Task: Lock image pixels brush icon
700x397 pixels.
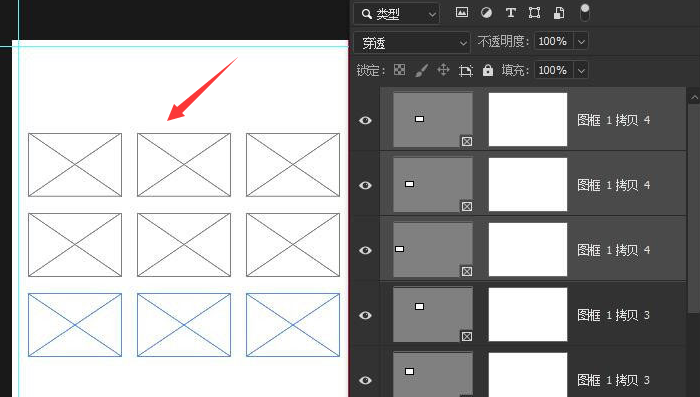Action: [421, 70]
